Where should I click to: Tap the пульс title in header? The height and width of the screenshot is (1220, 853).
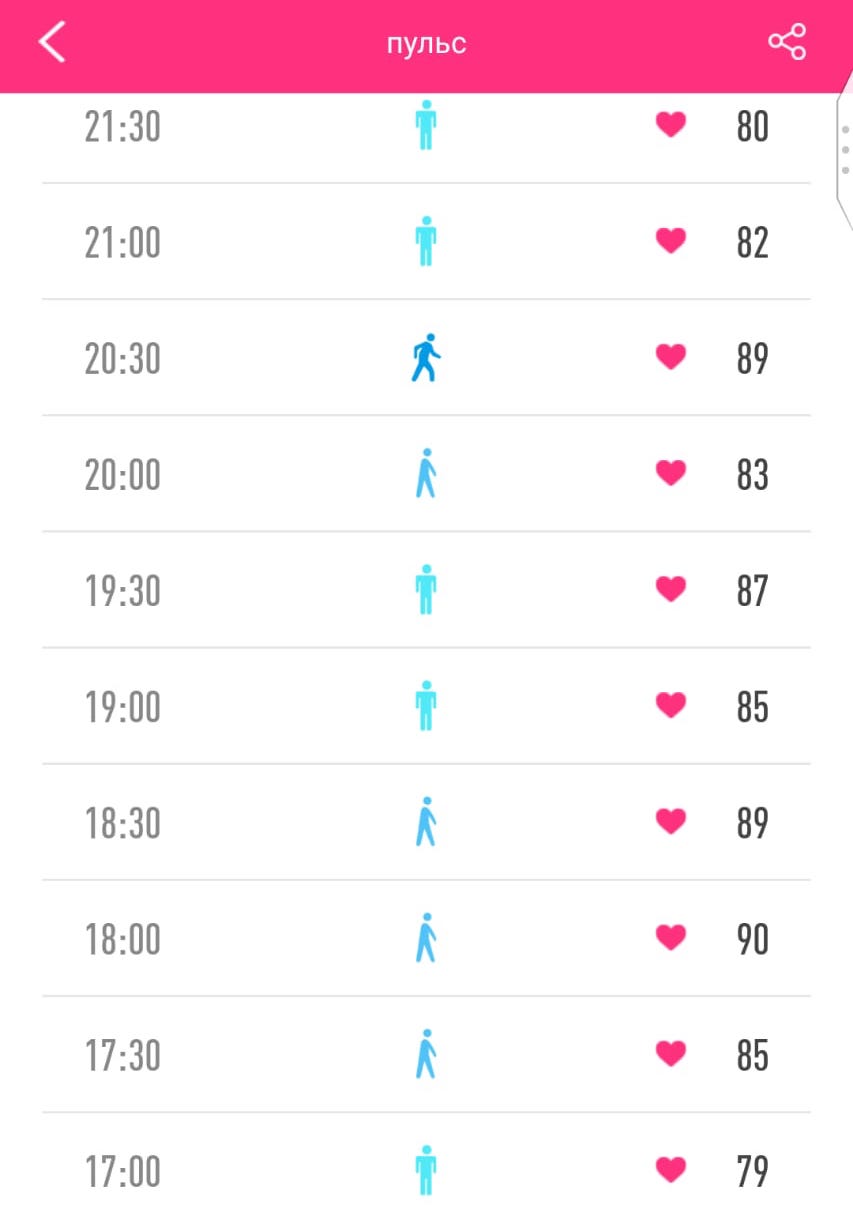tap(427, 45)
